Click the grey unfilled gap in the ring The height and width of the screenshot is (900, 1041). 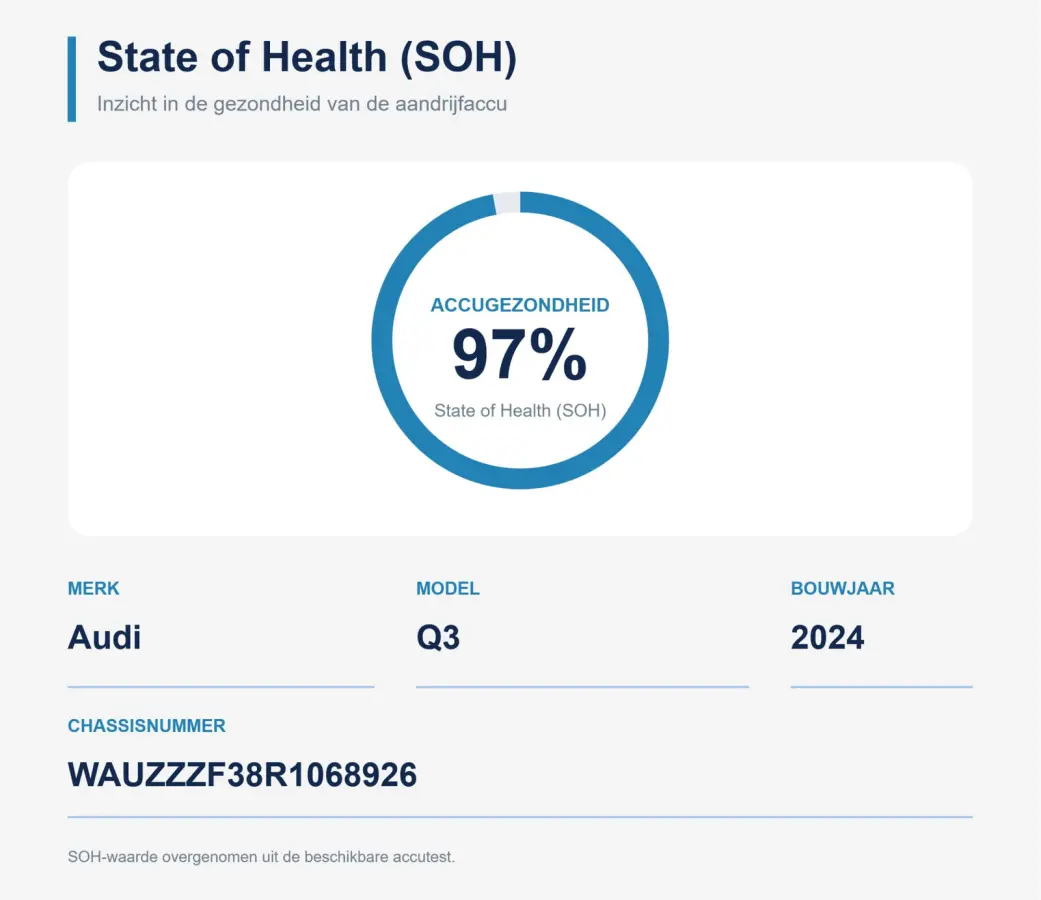507,203
